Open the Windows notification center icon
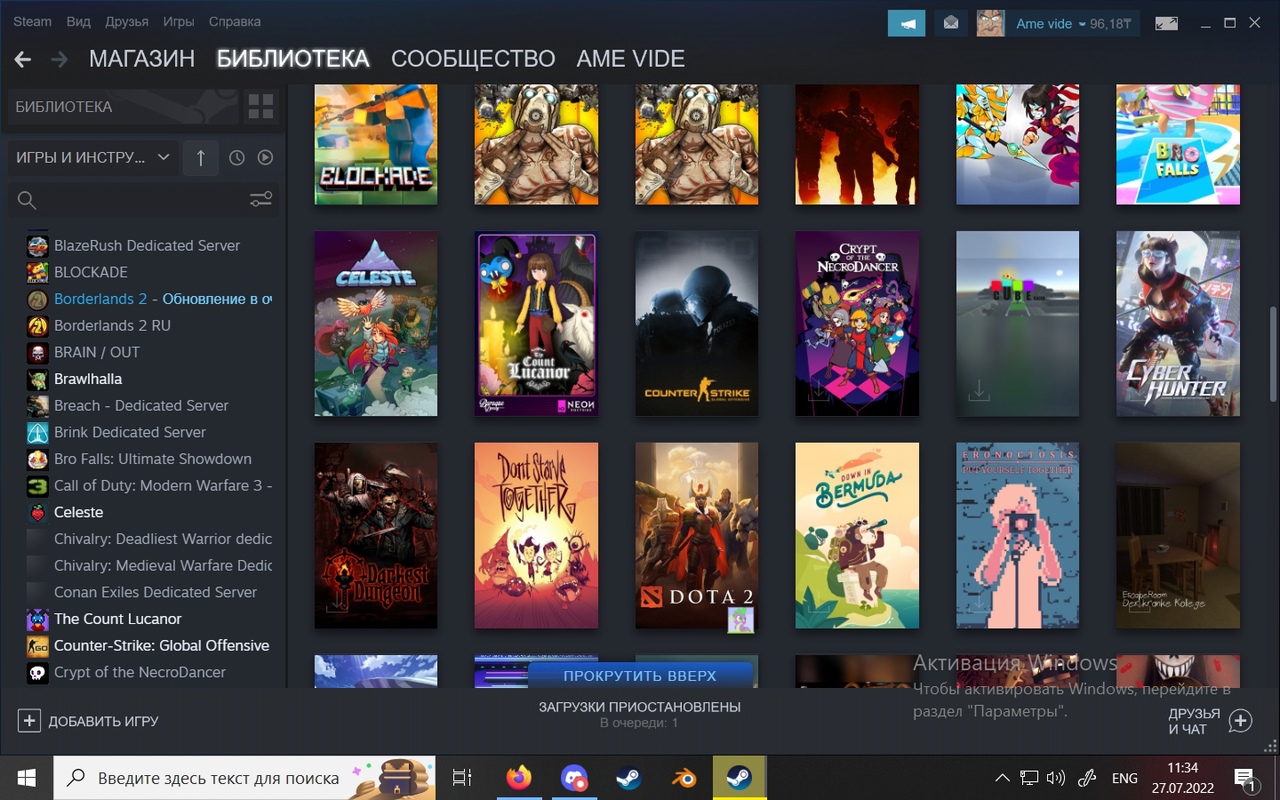The width and height of the screenshot is (1280, 800). point(1245,777)
